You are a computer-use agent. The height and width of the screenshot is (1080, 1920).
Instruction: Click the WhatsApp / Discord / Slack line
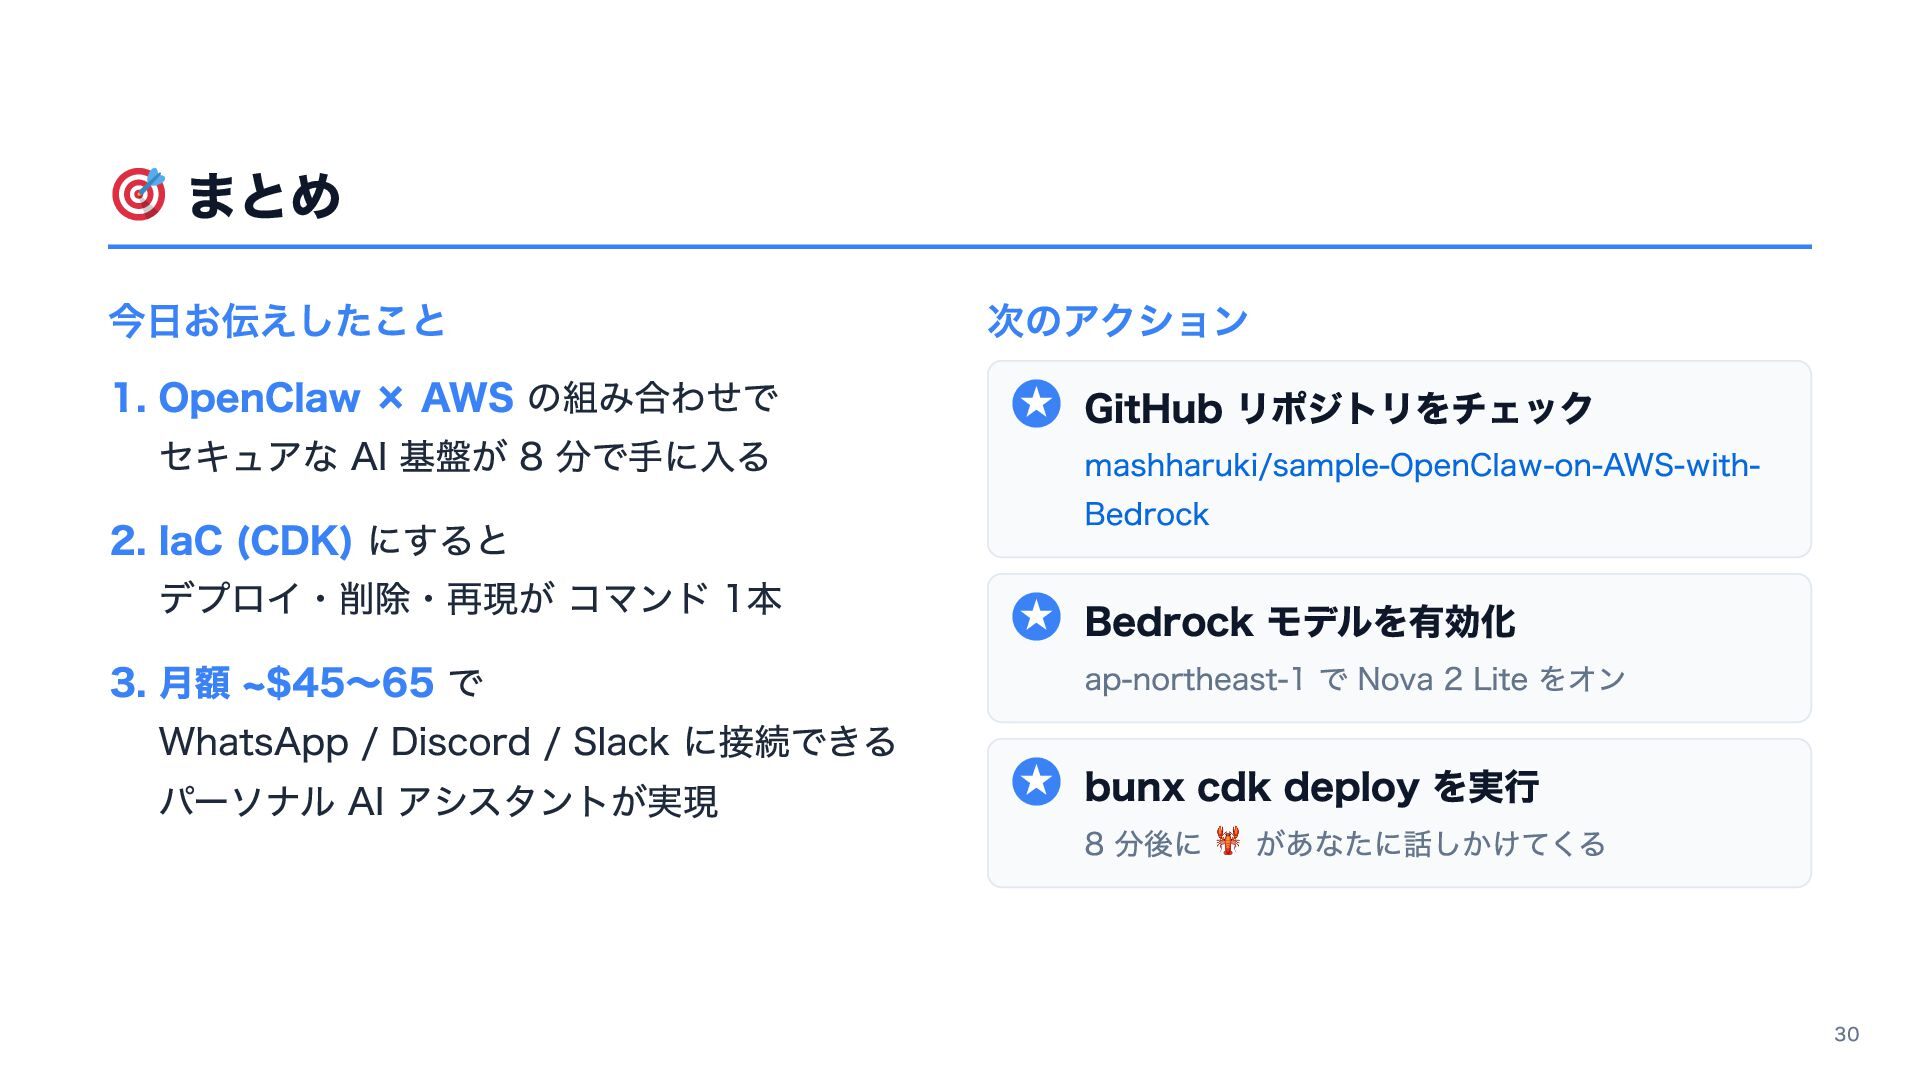[527, 742]
